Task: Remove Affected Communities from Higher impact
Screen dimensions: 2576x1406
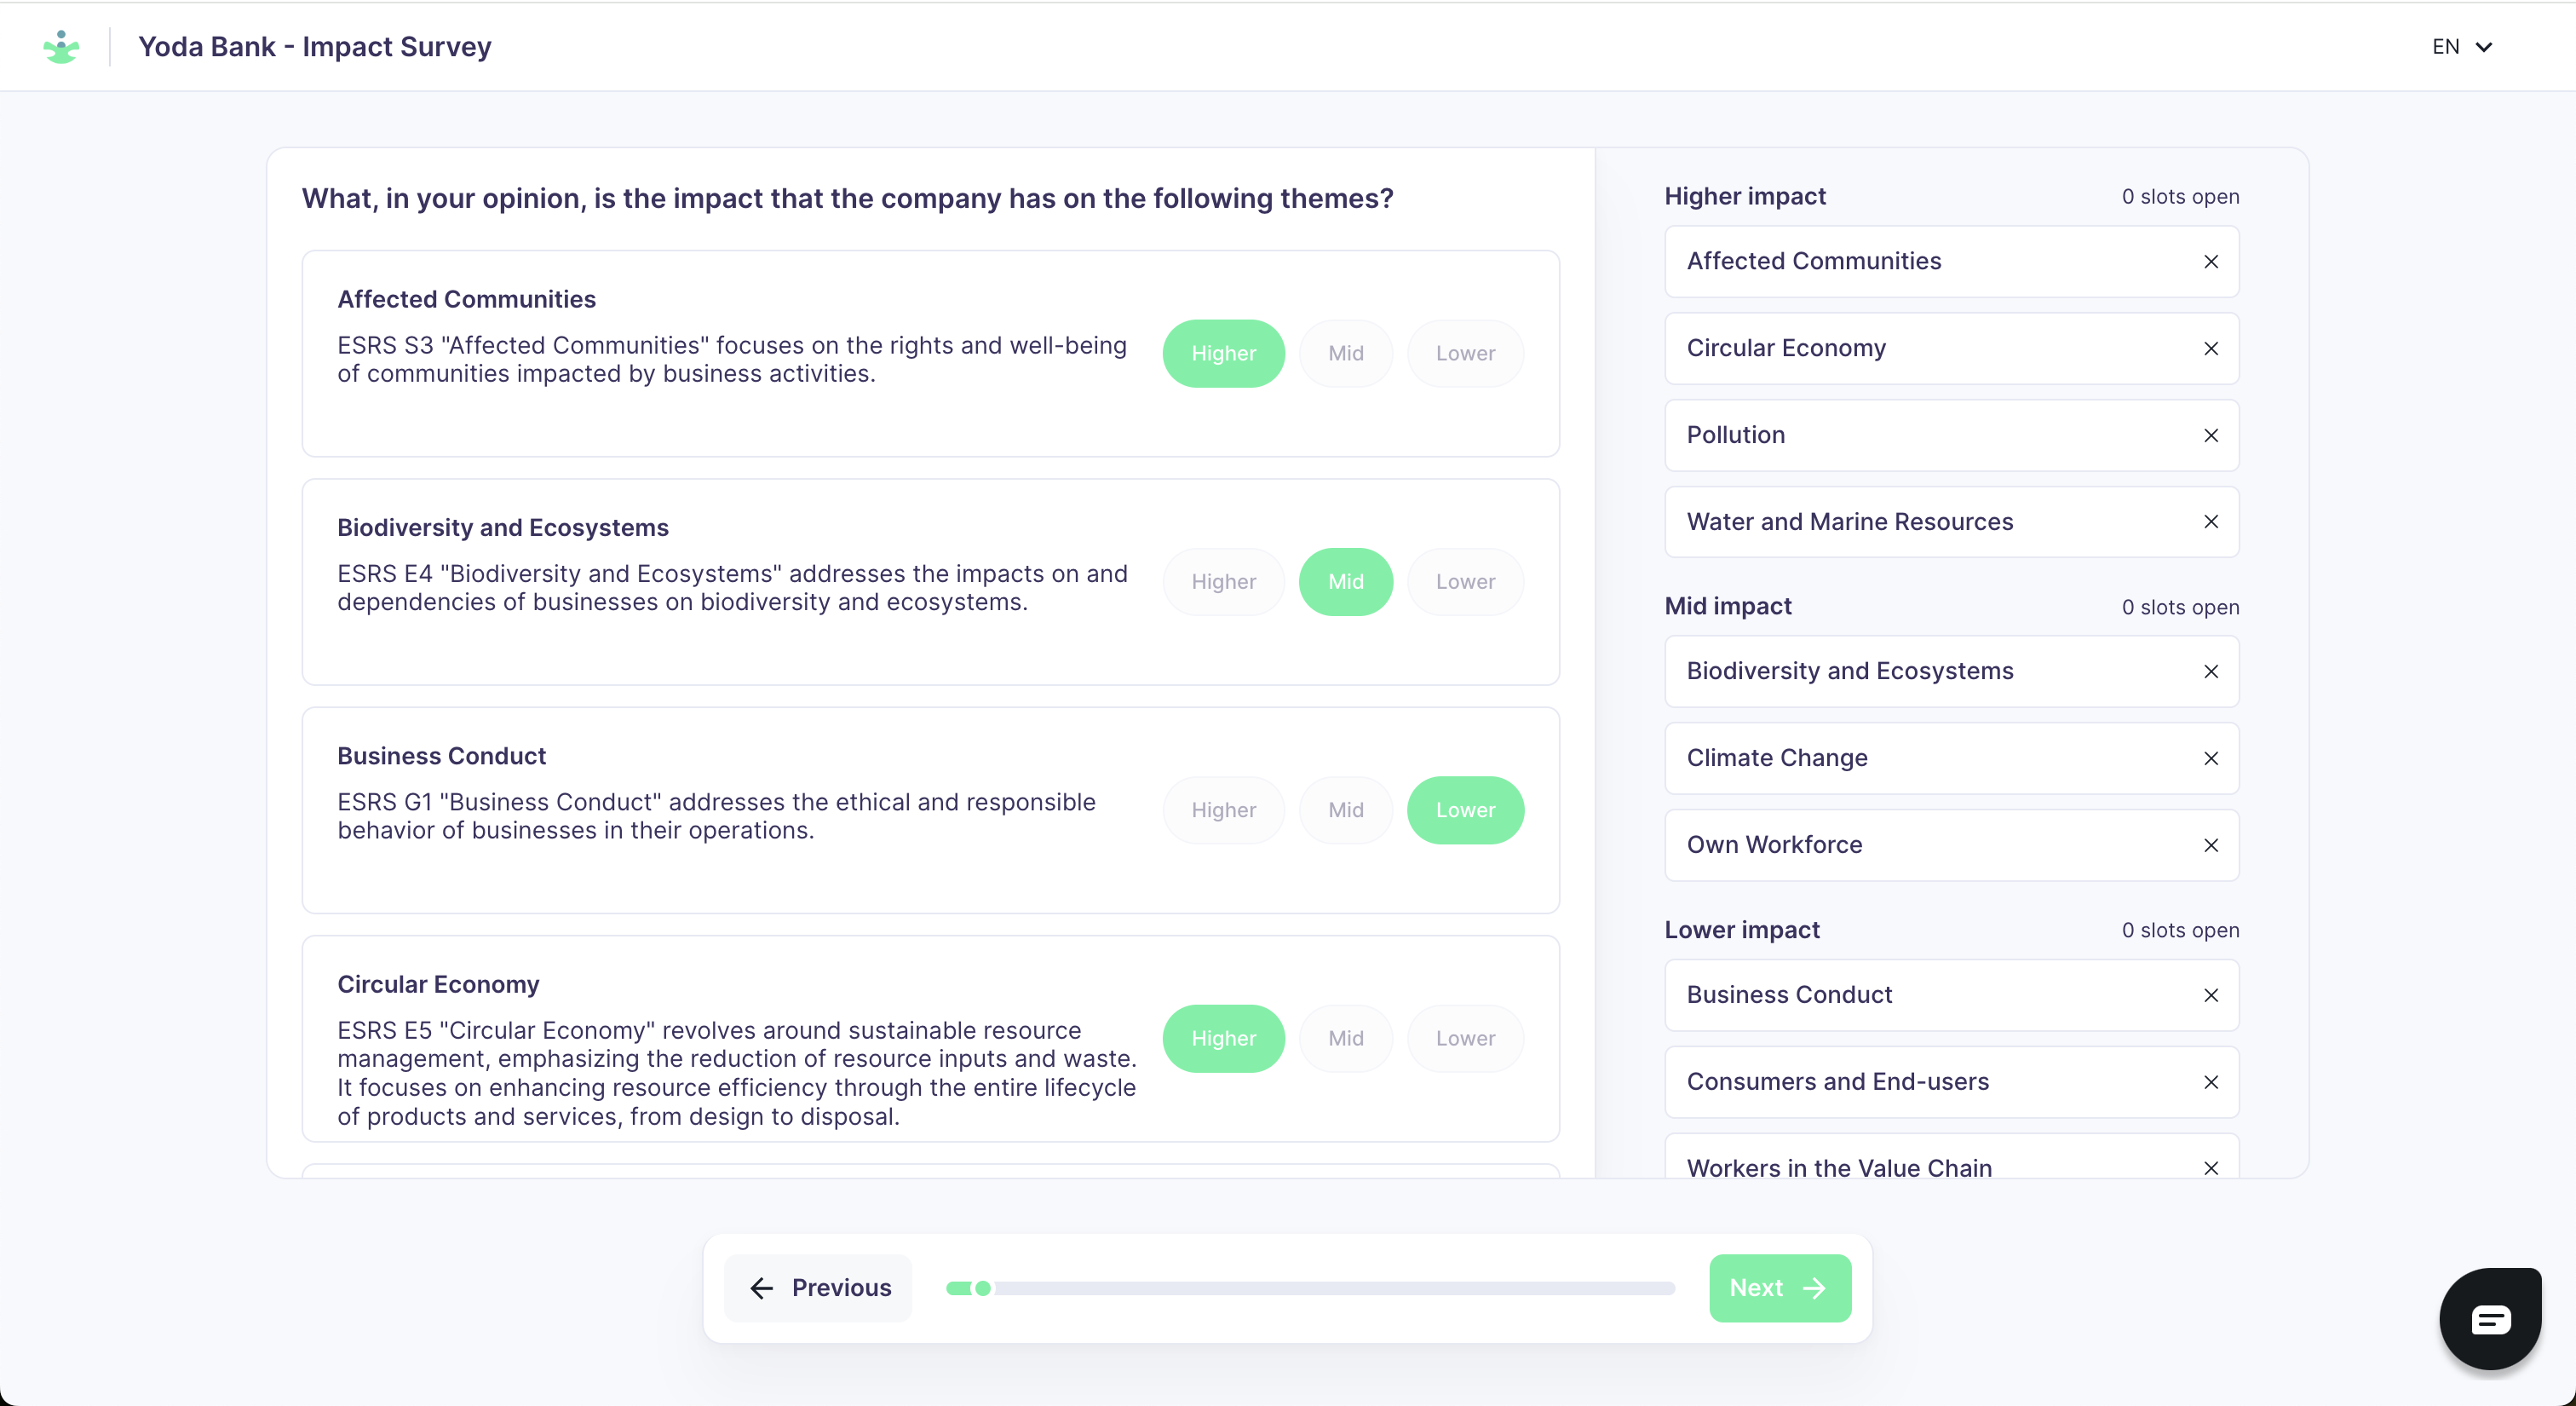Action: coord(2210,262)
